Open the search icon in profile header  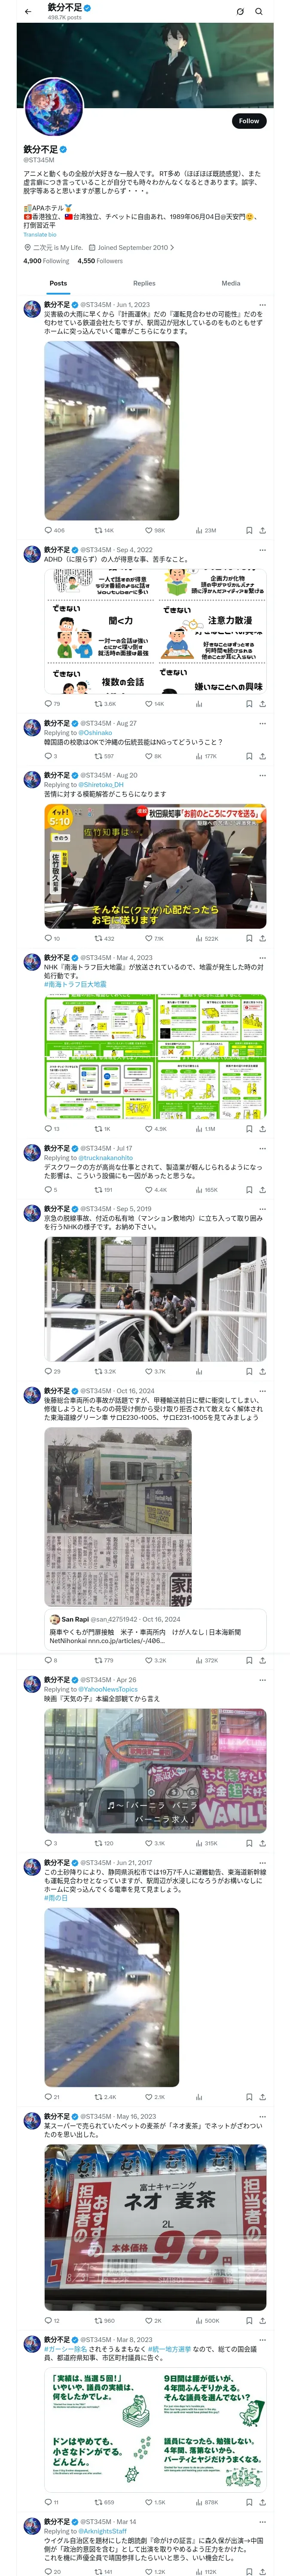[x=259, y=12]
